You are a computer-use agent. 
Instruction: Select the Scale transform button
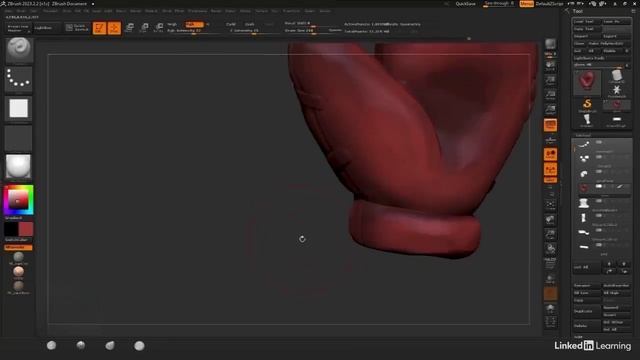tap(144, 28)
